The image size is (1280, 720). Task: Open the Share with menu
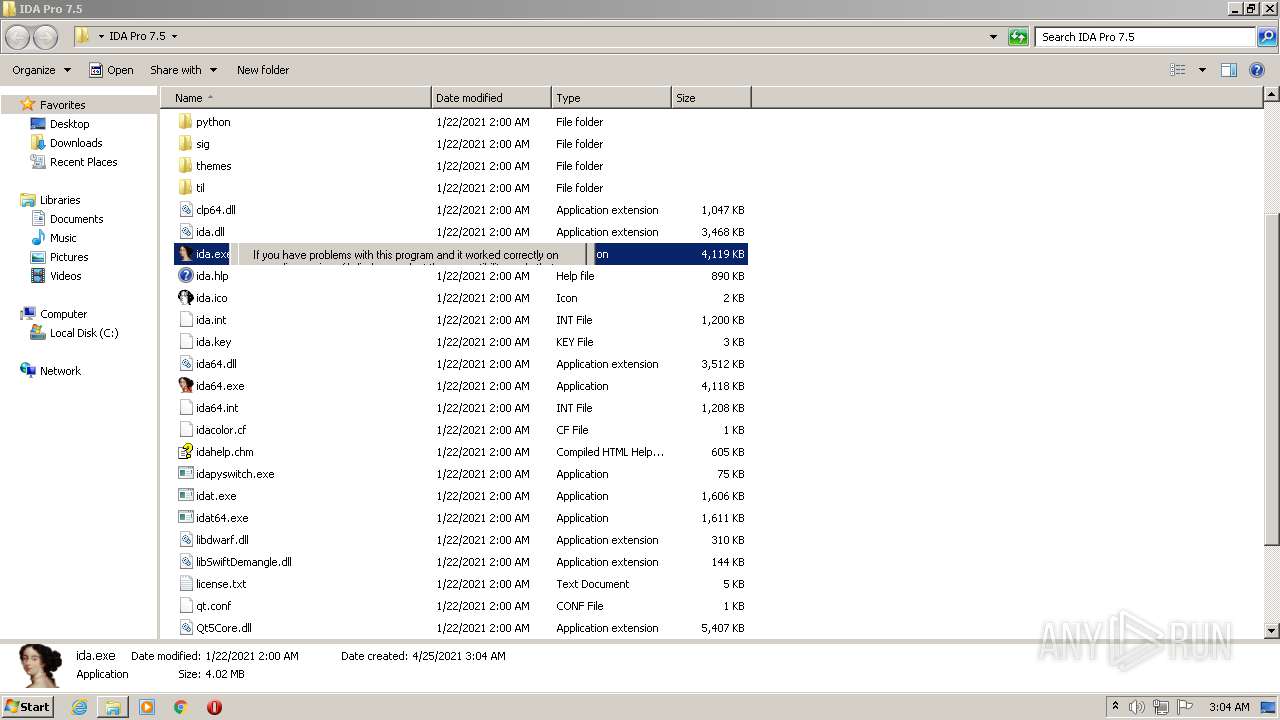click(x=183, y=70)
